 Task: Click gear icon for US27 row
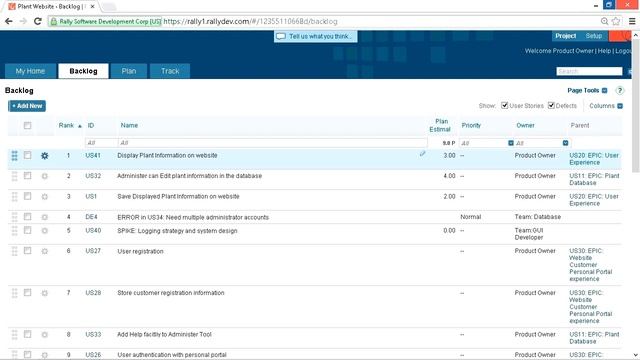click(x=44, y=251)
